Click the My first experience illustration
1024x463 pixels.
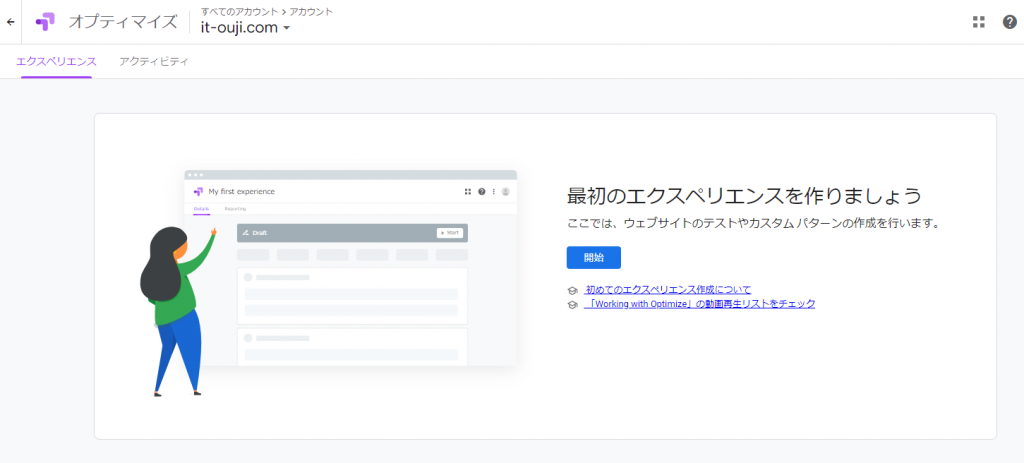[328, 283]
